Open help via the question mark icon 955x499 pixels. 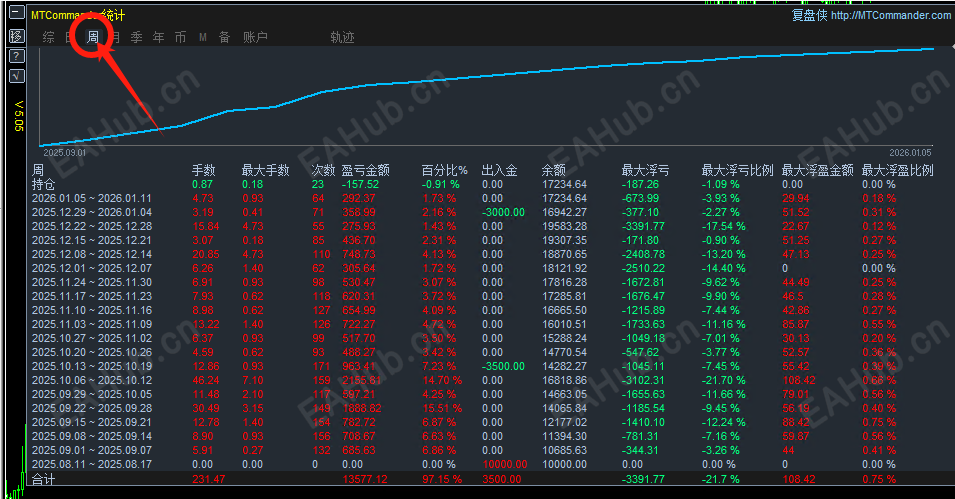tap(17, 56)
